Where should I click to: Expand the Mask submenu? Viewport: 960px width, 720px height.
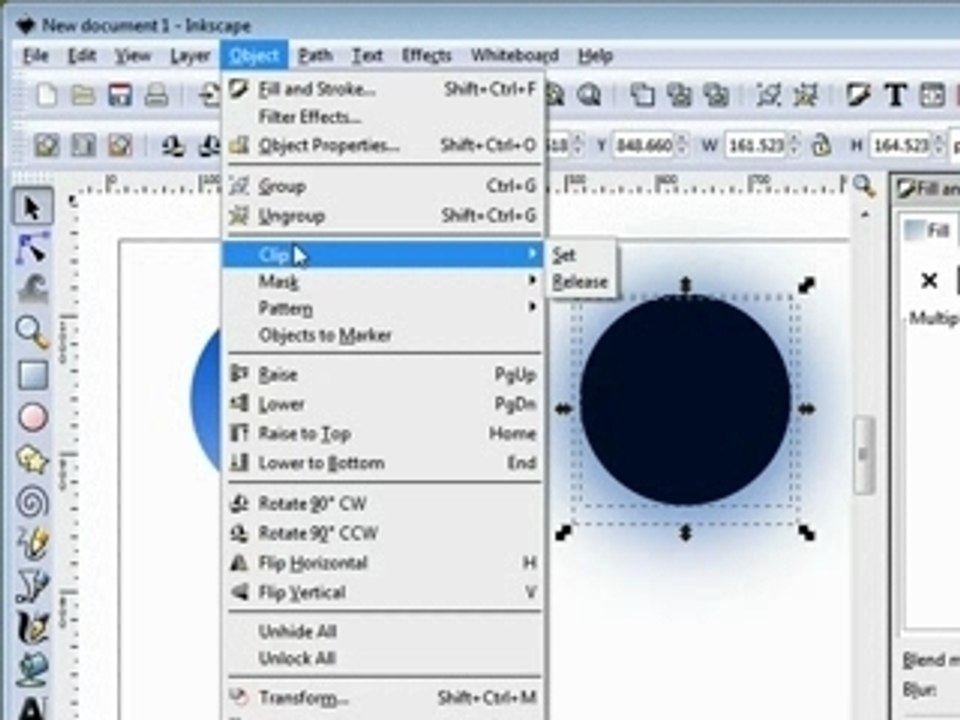(x=383, y=281)
